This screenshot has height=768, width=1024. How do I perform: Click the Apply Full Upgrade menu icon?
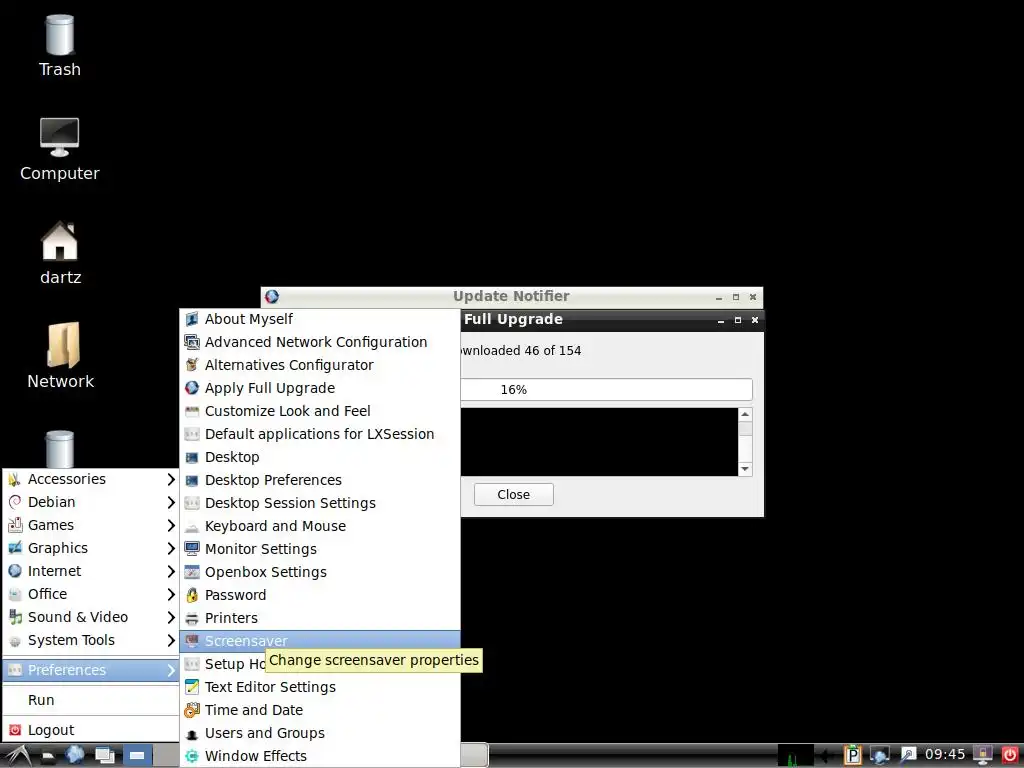point(191,388)
